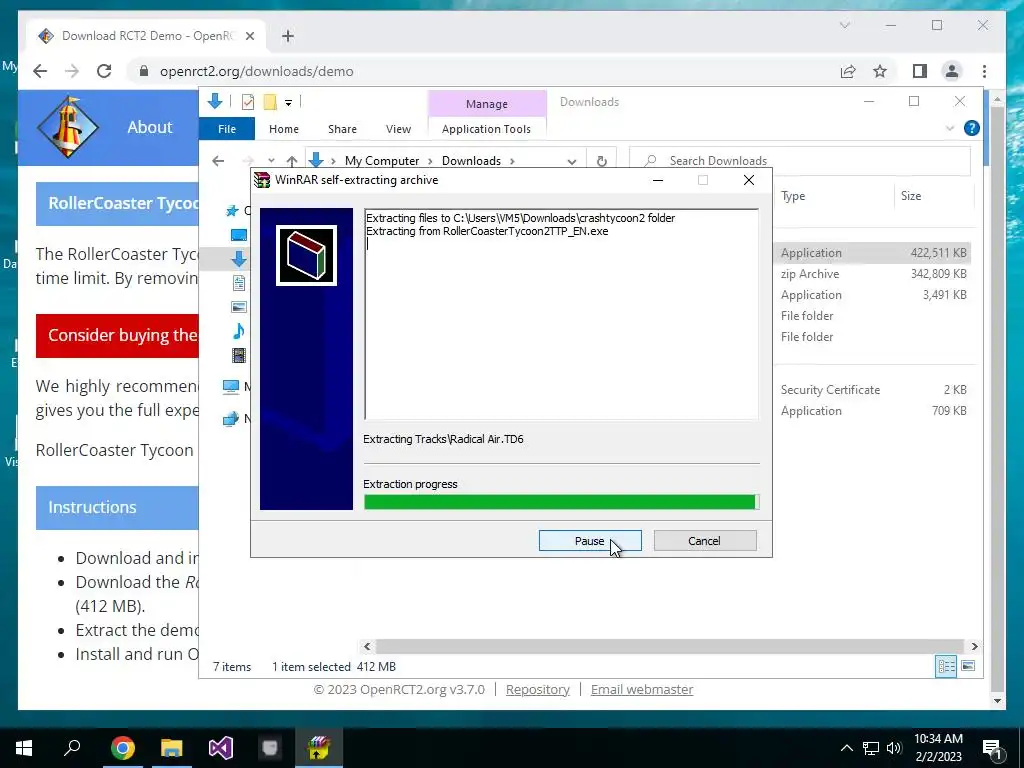Open the tab search dropdown in Chrome

(844, 25)
